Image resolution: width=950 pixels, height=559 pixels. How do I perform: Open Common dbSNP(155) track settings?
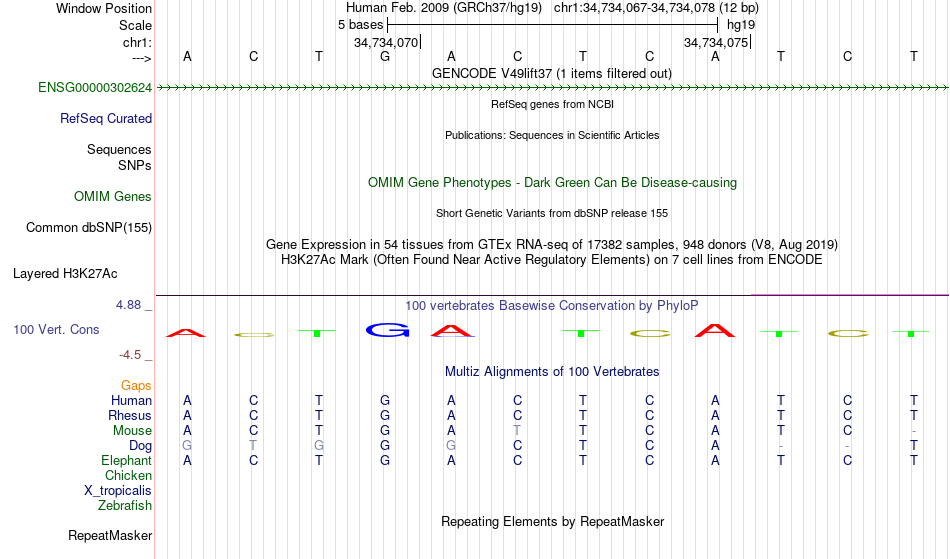[88, 228]
